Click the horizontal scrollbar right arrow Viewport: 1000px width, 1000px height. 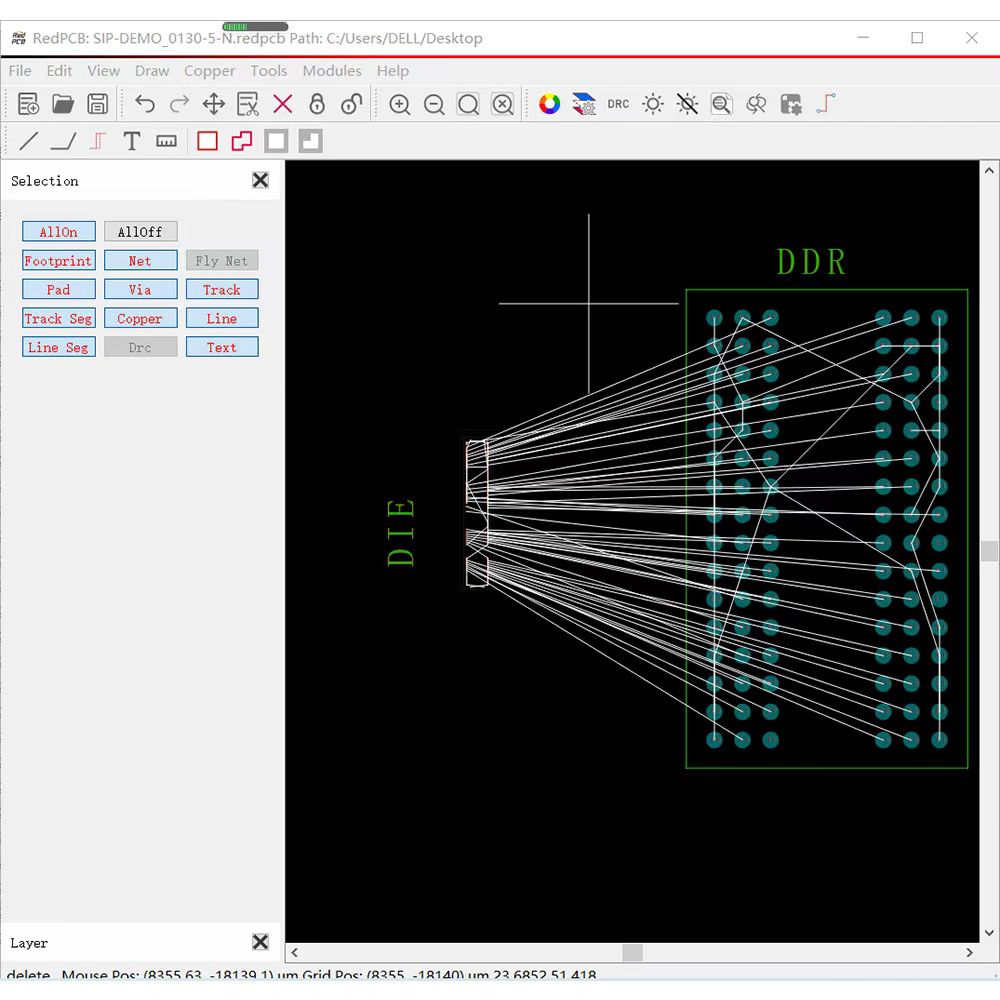(x=969, y=953)
